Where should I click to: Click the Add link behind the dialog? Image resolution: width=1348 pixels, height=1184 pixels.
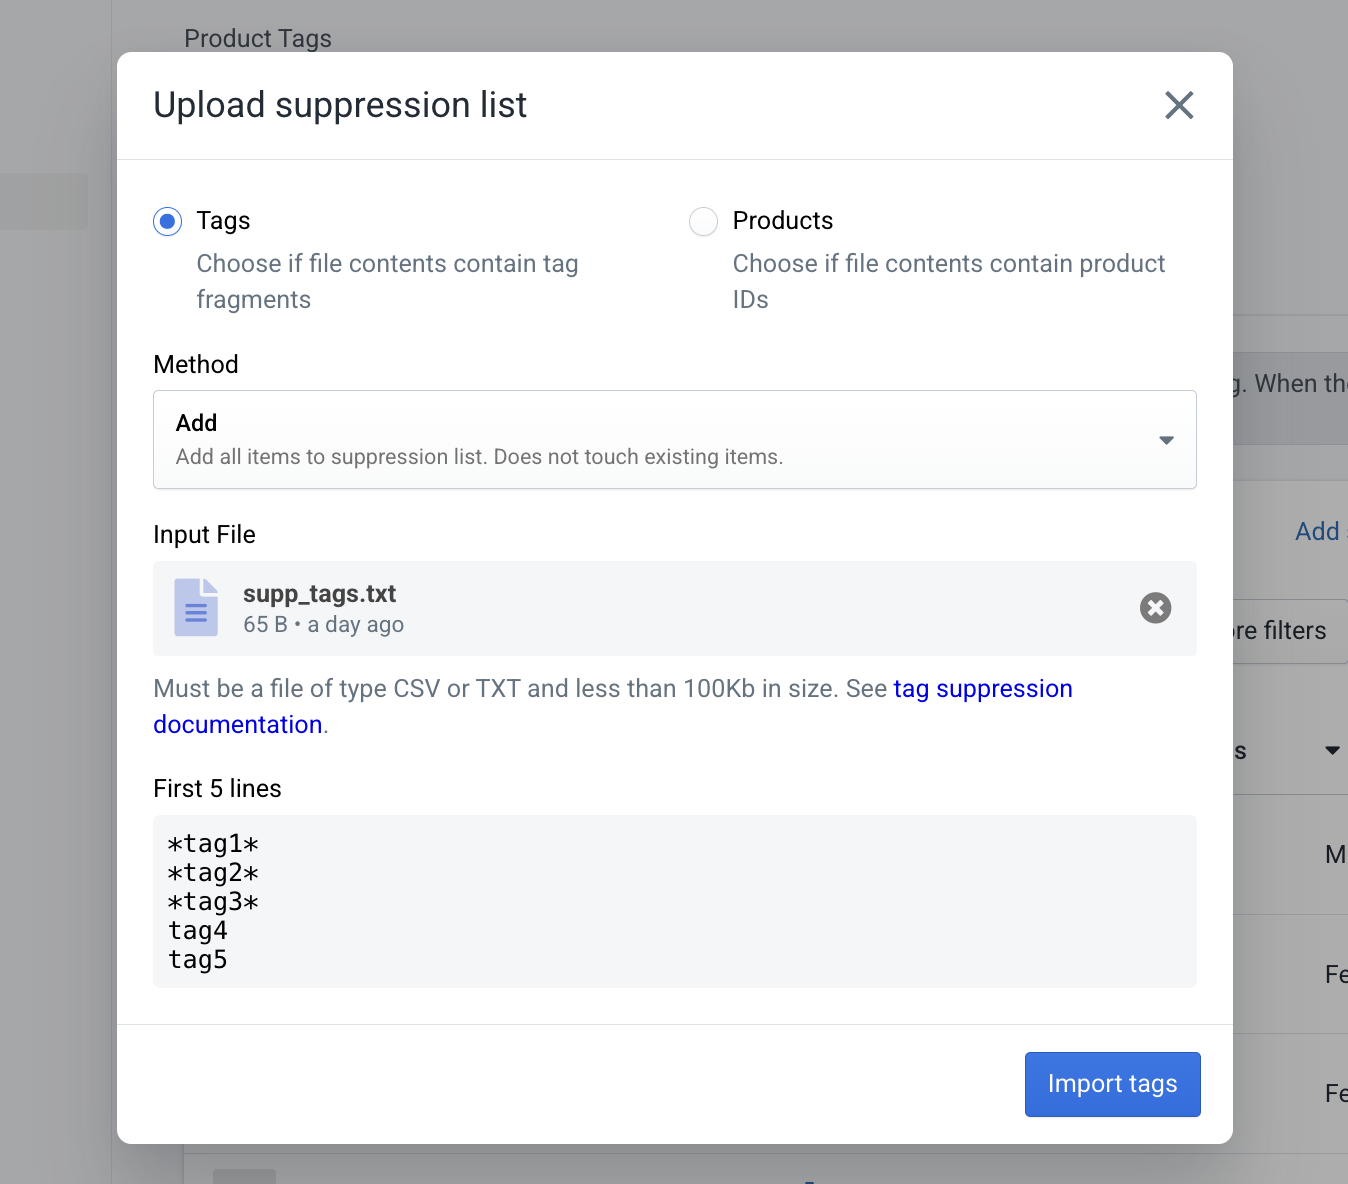[1317, 531]
